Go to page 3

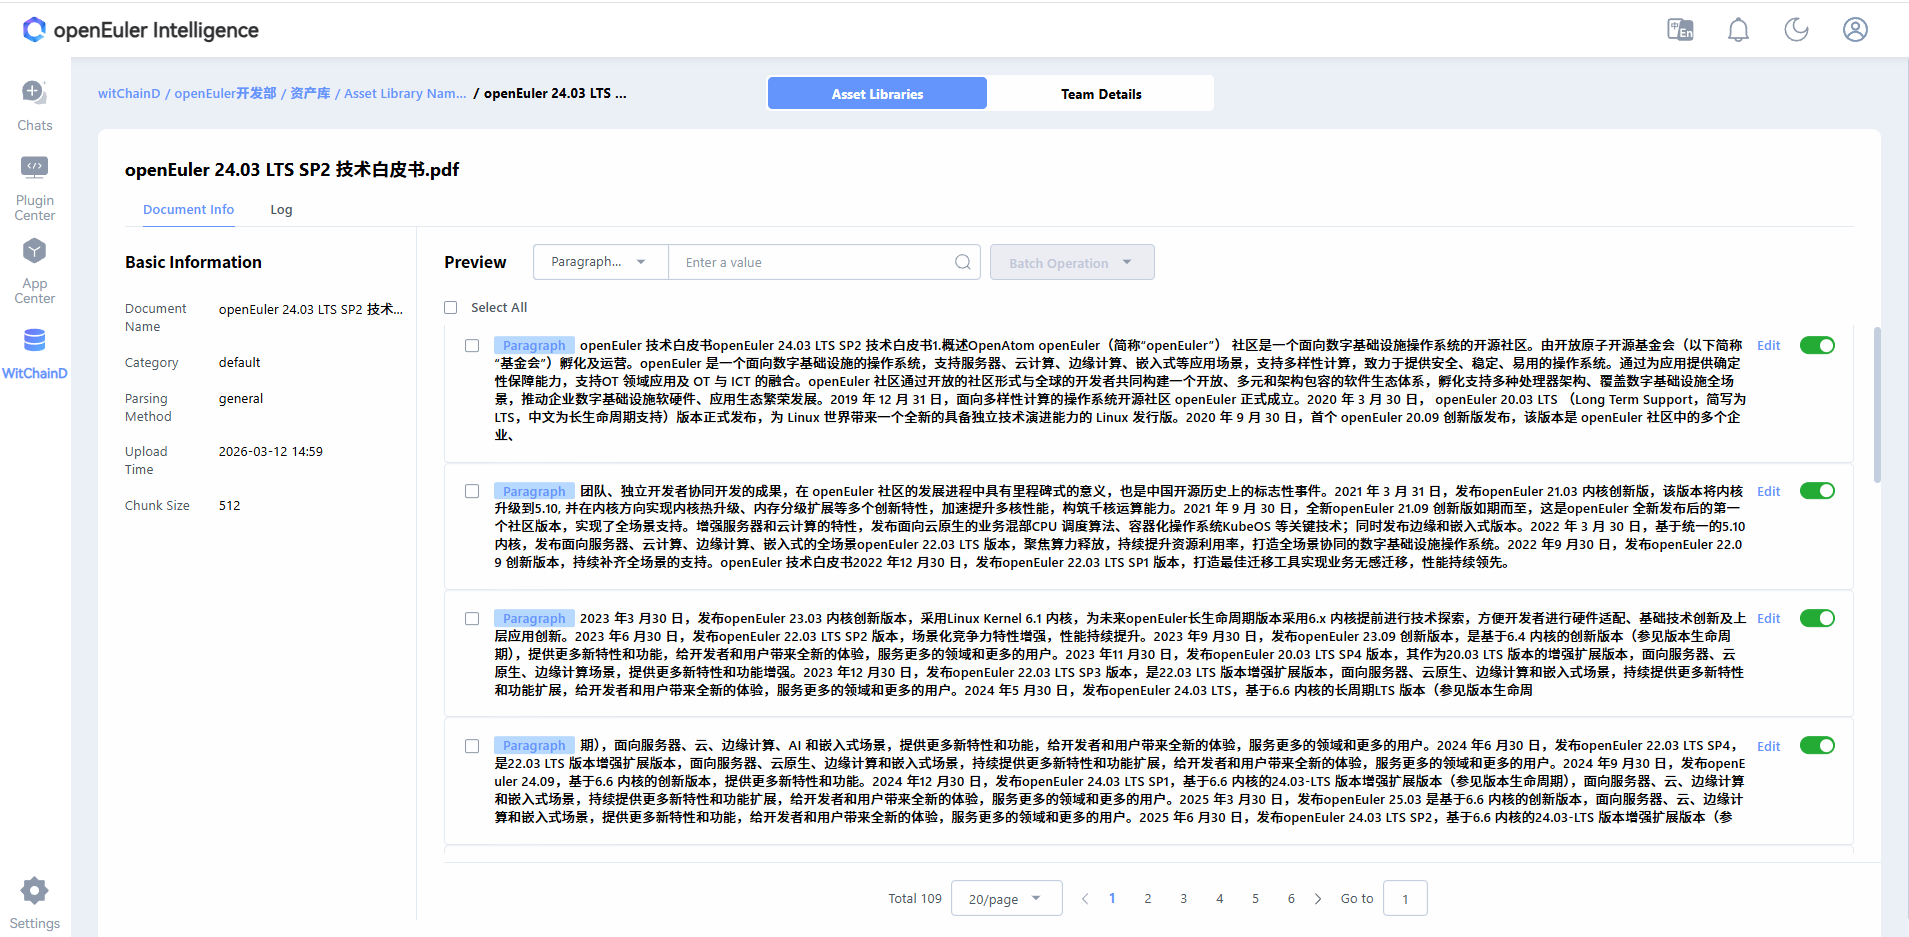tap(1184, 899)
